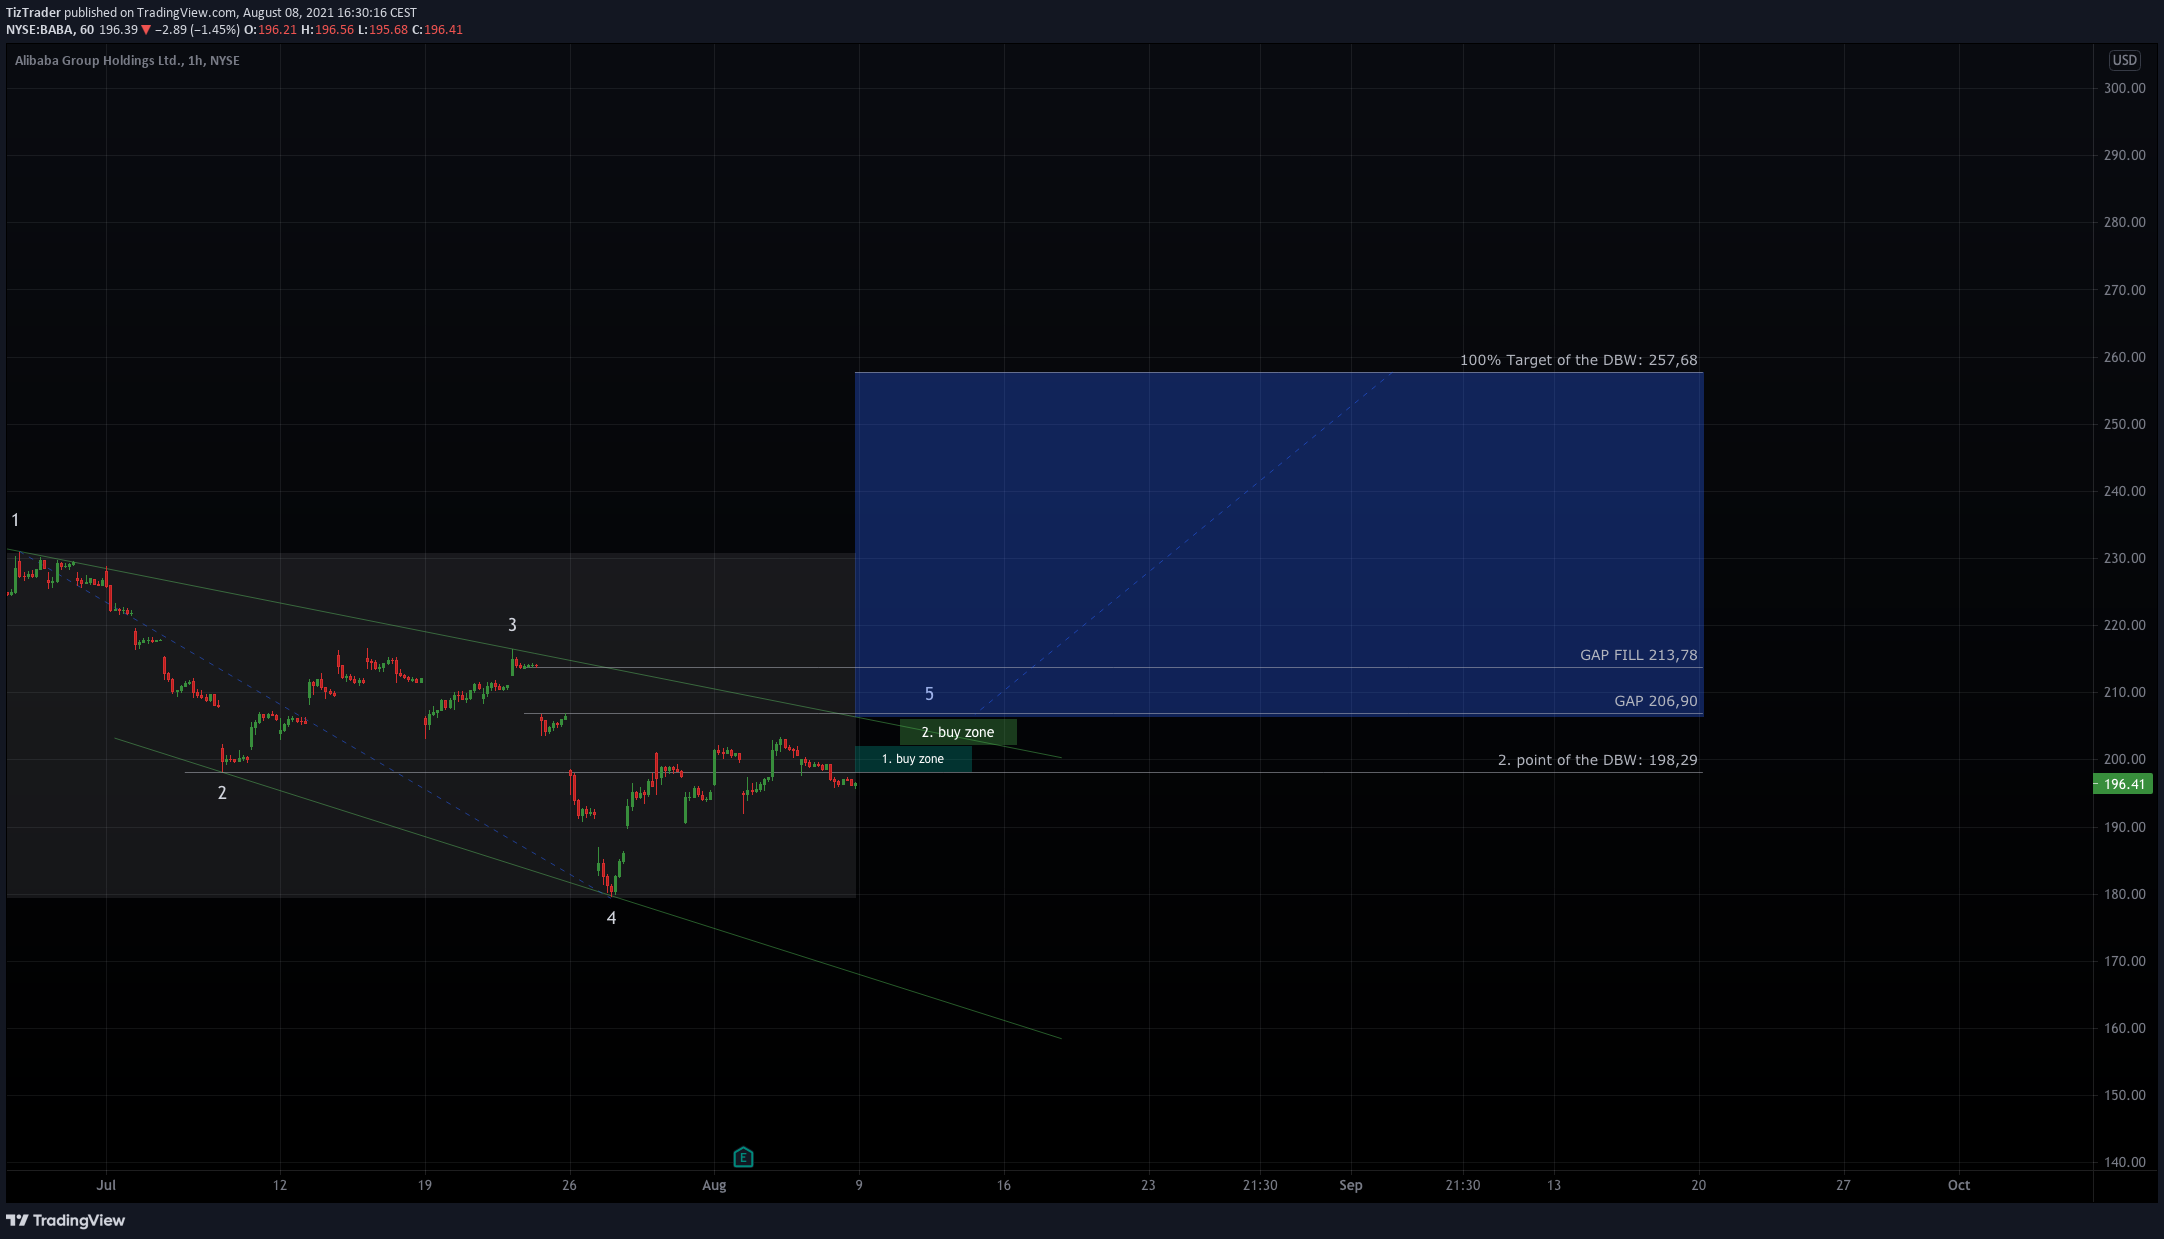Click wave label '4' at the low
The height and width of the screenshot is (1239, 2164).
(x=611, y=918)
